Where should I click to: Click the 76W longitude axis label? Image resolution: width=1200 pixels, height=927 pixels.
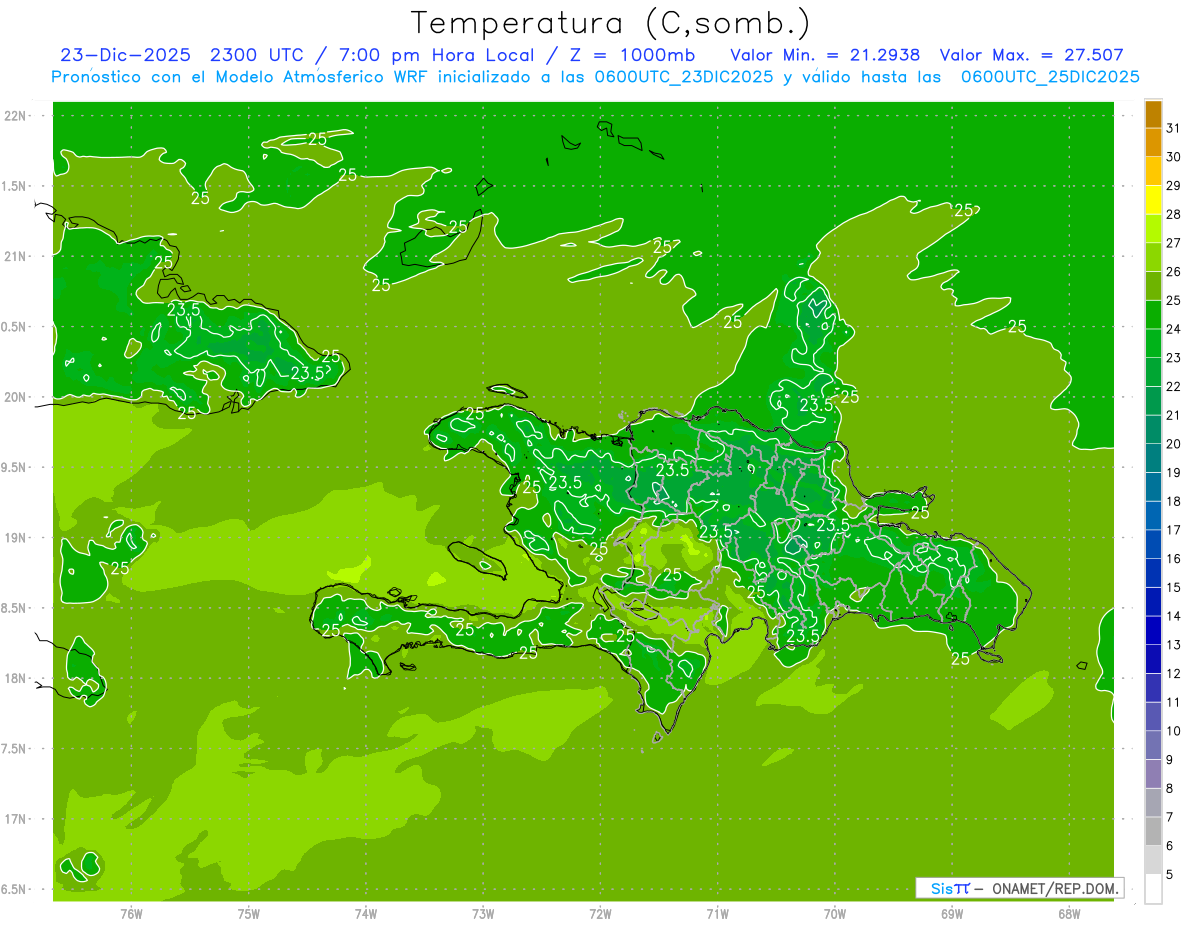click(131, 914)
